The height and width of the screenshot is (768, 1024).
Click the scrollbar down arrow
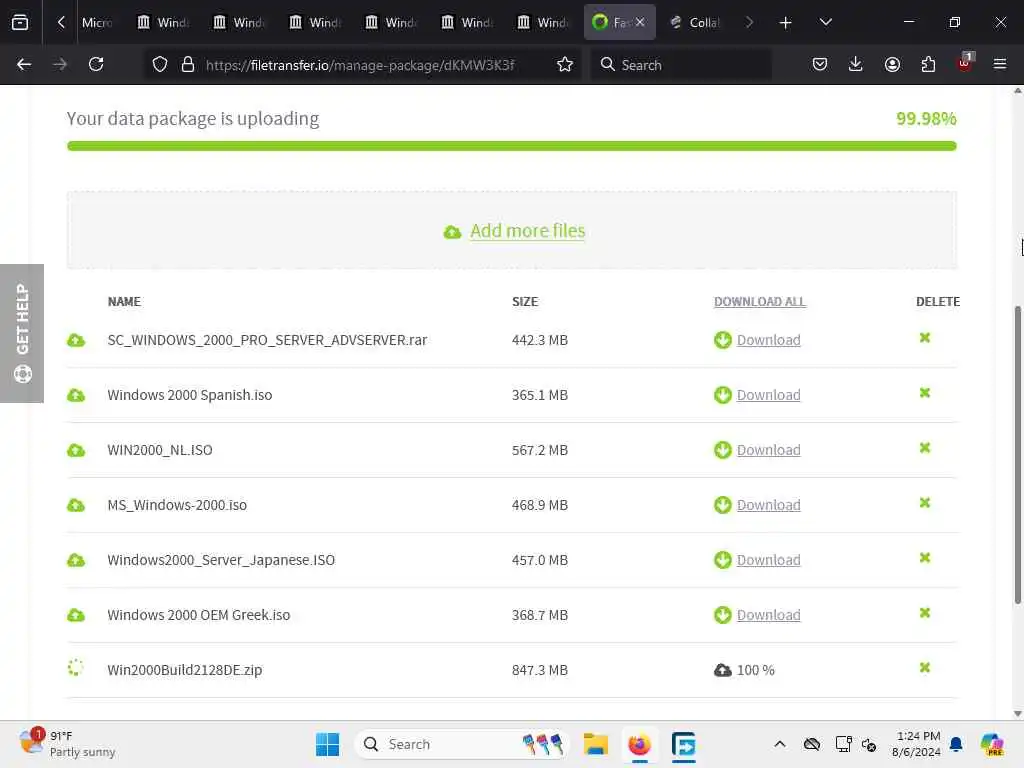(x=1017, y=714)
